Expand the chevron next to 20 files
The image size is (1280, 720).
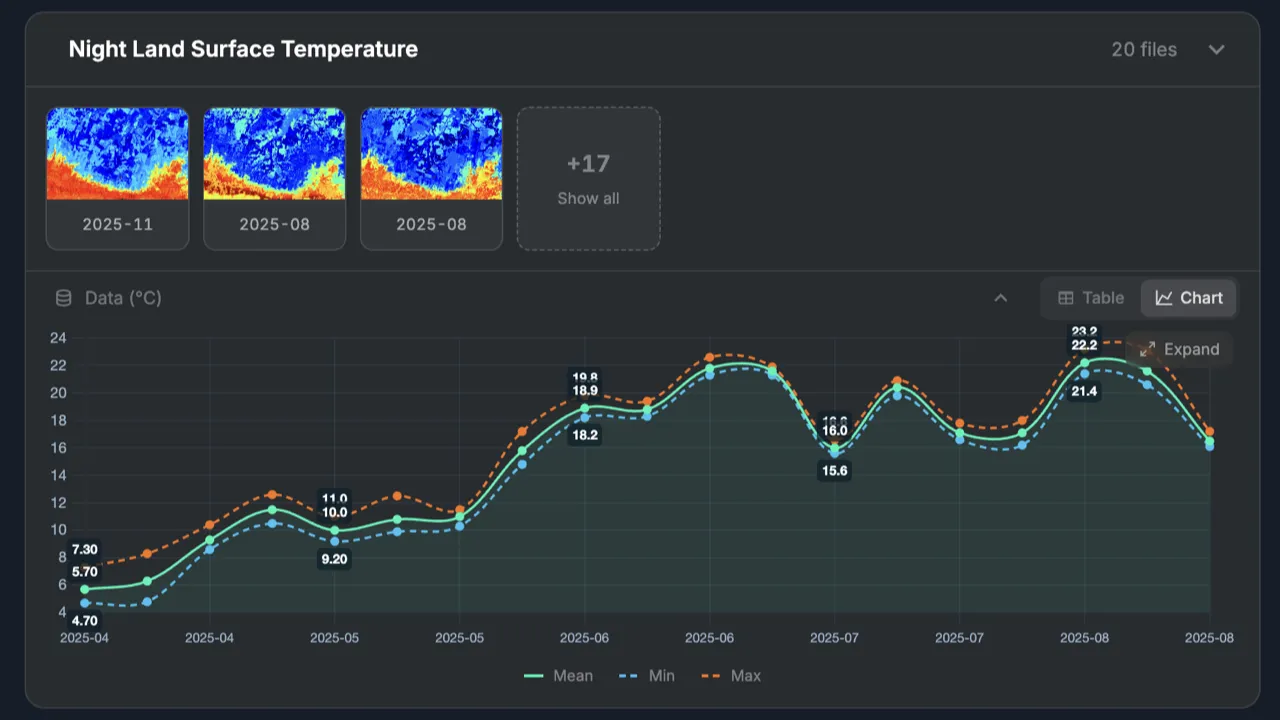coord(1216,50)
